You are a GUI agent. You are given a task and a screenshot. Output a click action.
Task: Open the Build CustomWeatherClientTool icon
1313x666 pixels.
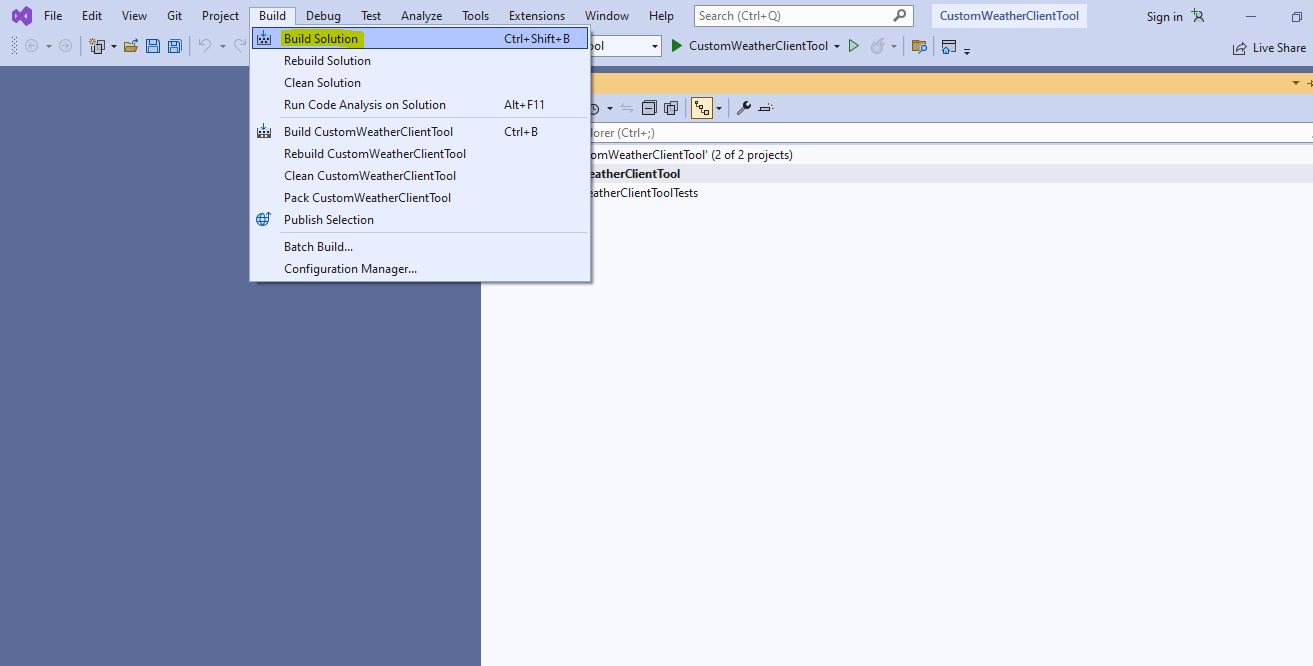pyautogui.click(x=264, y=130)
